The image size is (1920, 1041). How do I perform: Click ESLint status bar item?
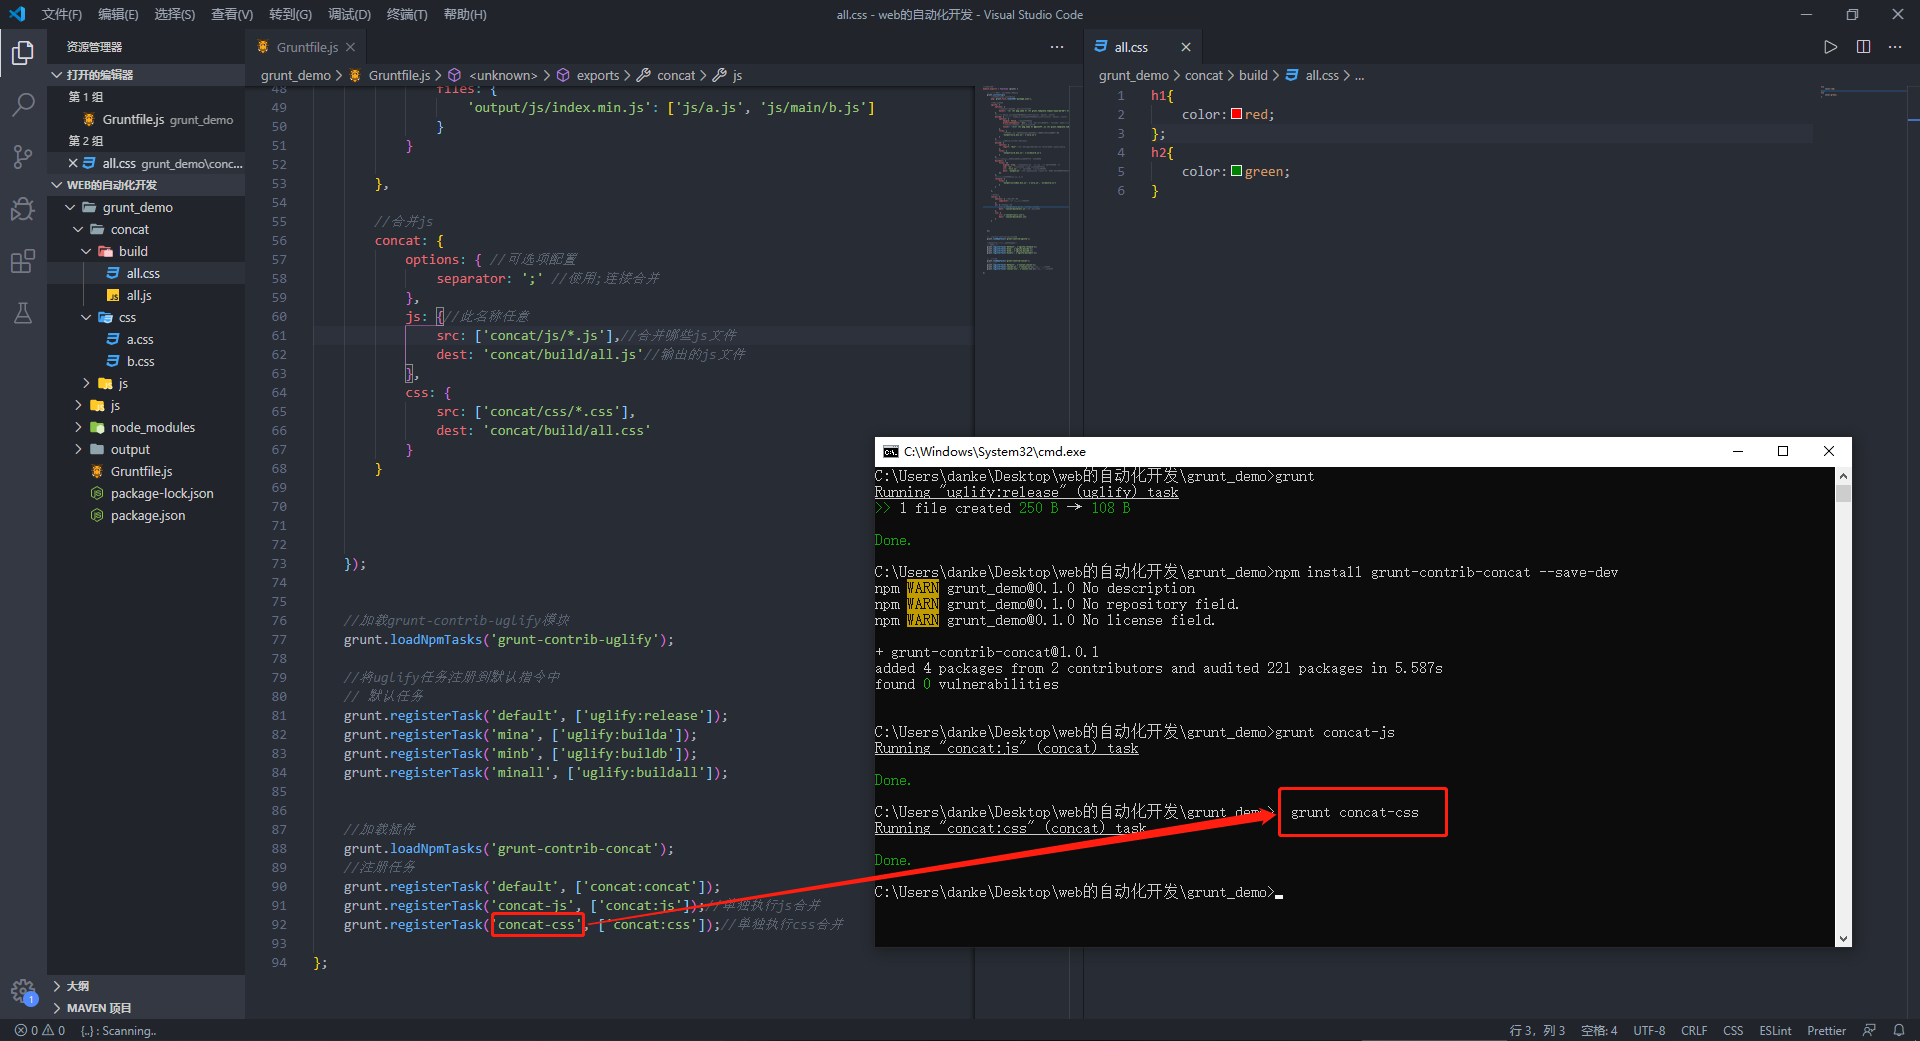tap(1775, 1030)
